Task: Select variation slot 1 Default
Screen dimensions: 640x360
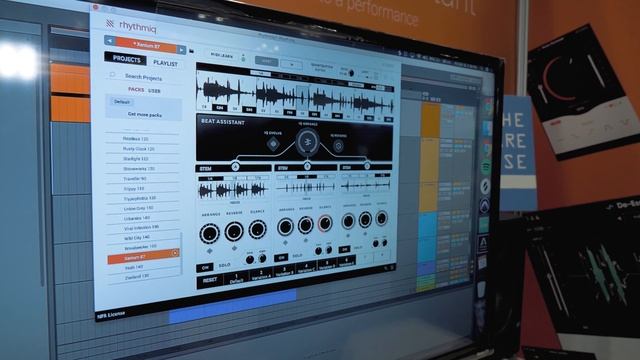Action: click(236, 278)
